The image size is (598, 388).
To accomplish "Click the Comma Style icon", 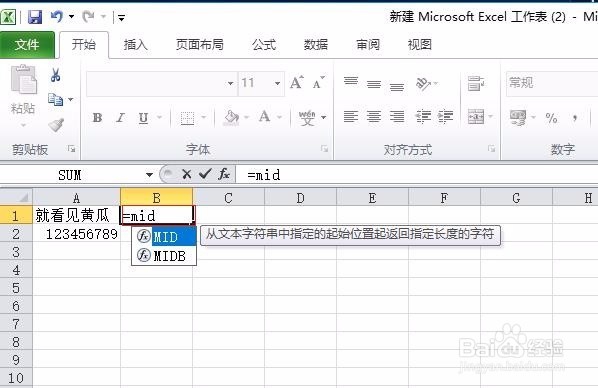I will click(575, 118).
